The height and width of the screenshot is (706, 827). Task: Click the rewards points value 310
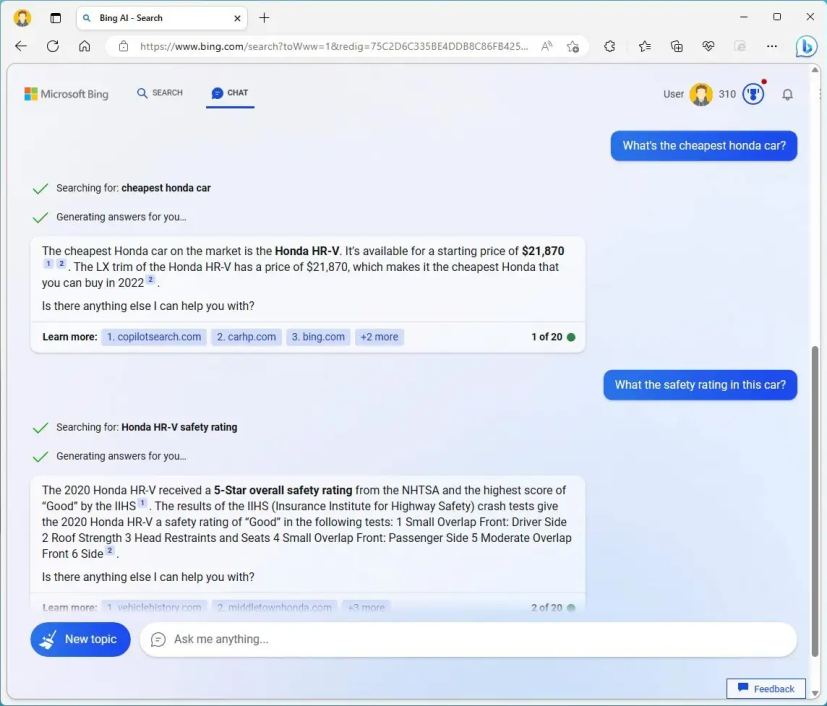(x=727, y=94)
